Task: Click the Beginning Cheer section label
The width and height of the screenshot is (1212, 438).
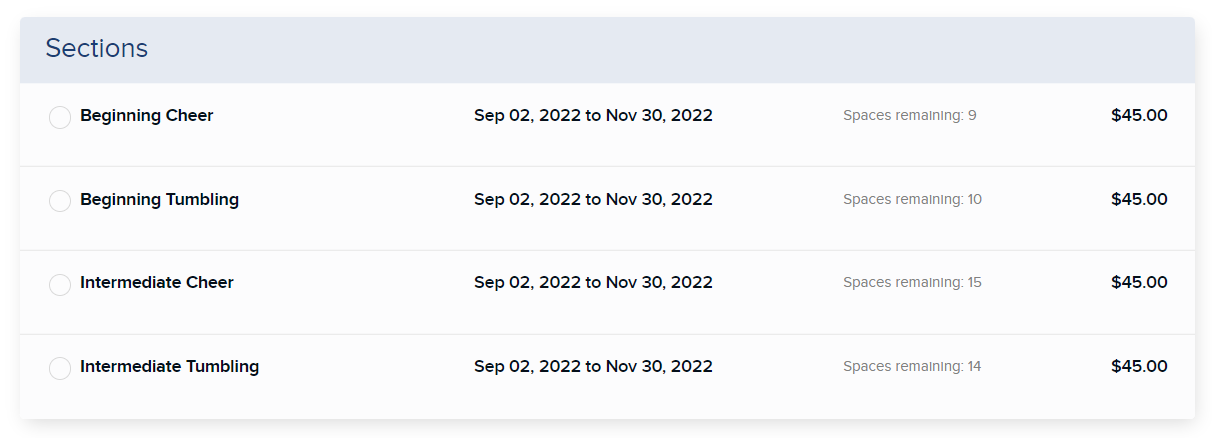Action: 147,115
